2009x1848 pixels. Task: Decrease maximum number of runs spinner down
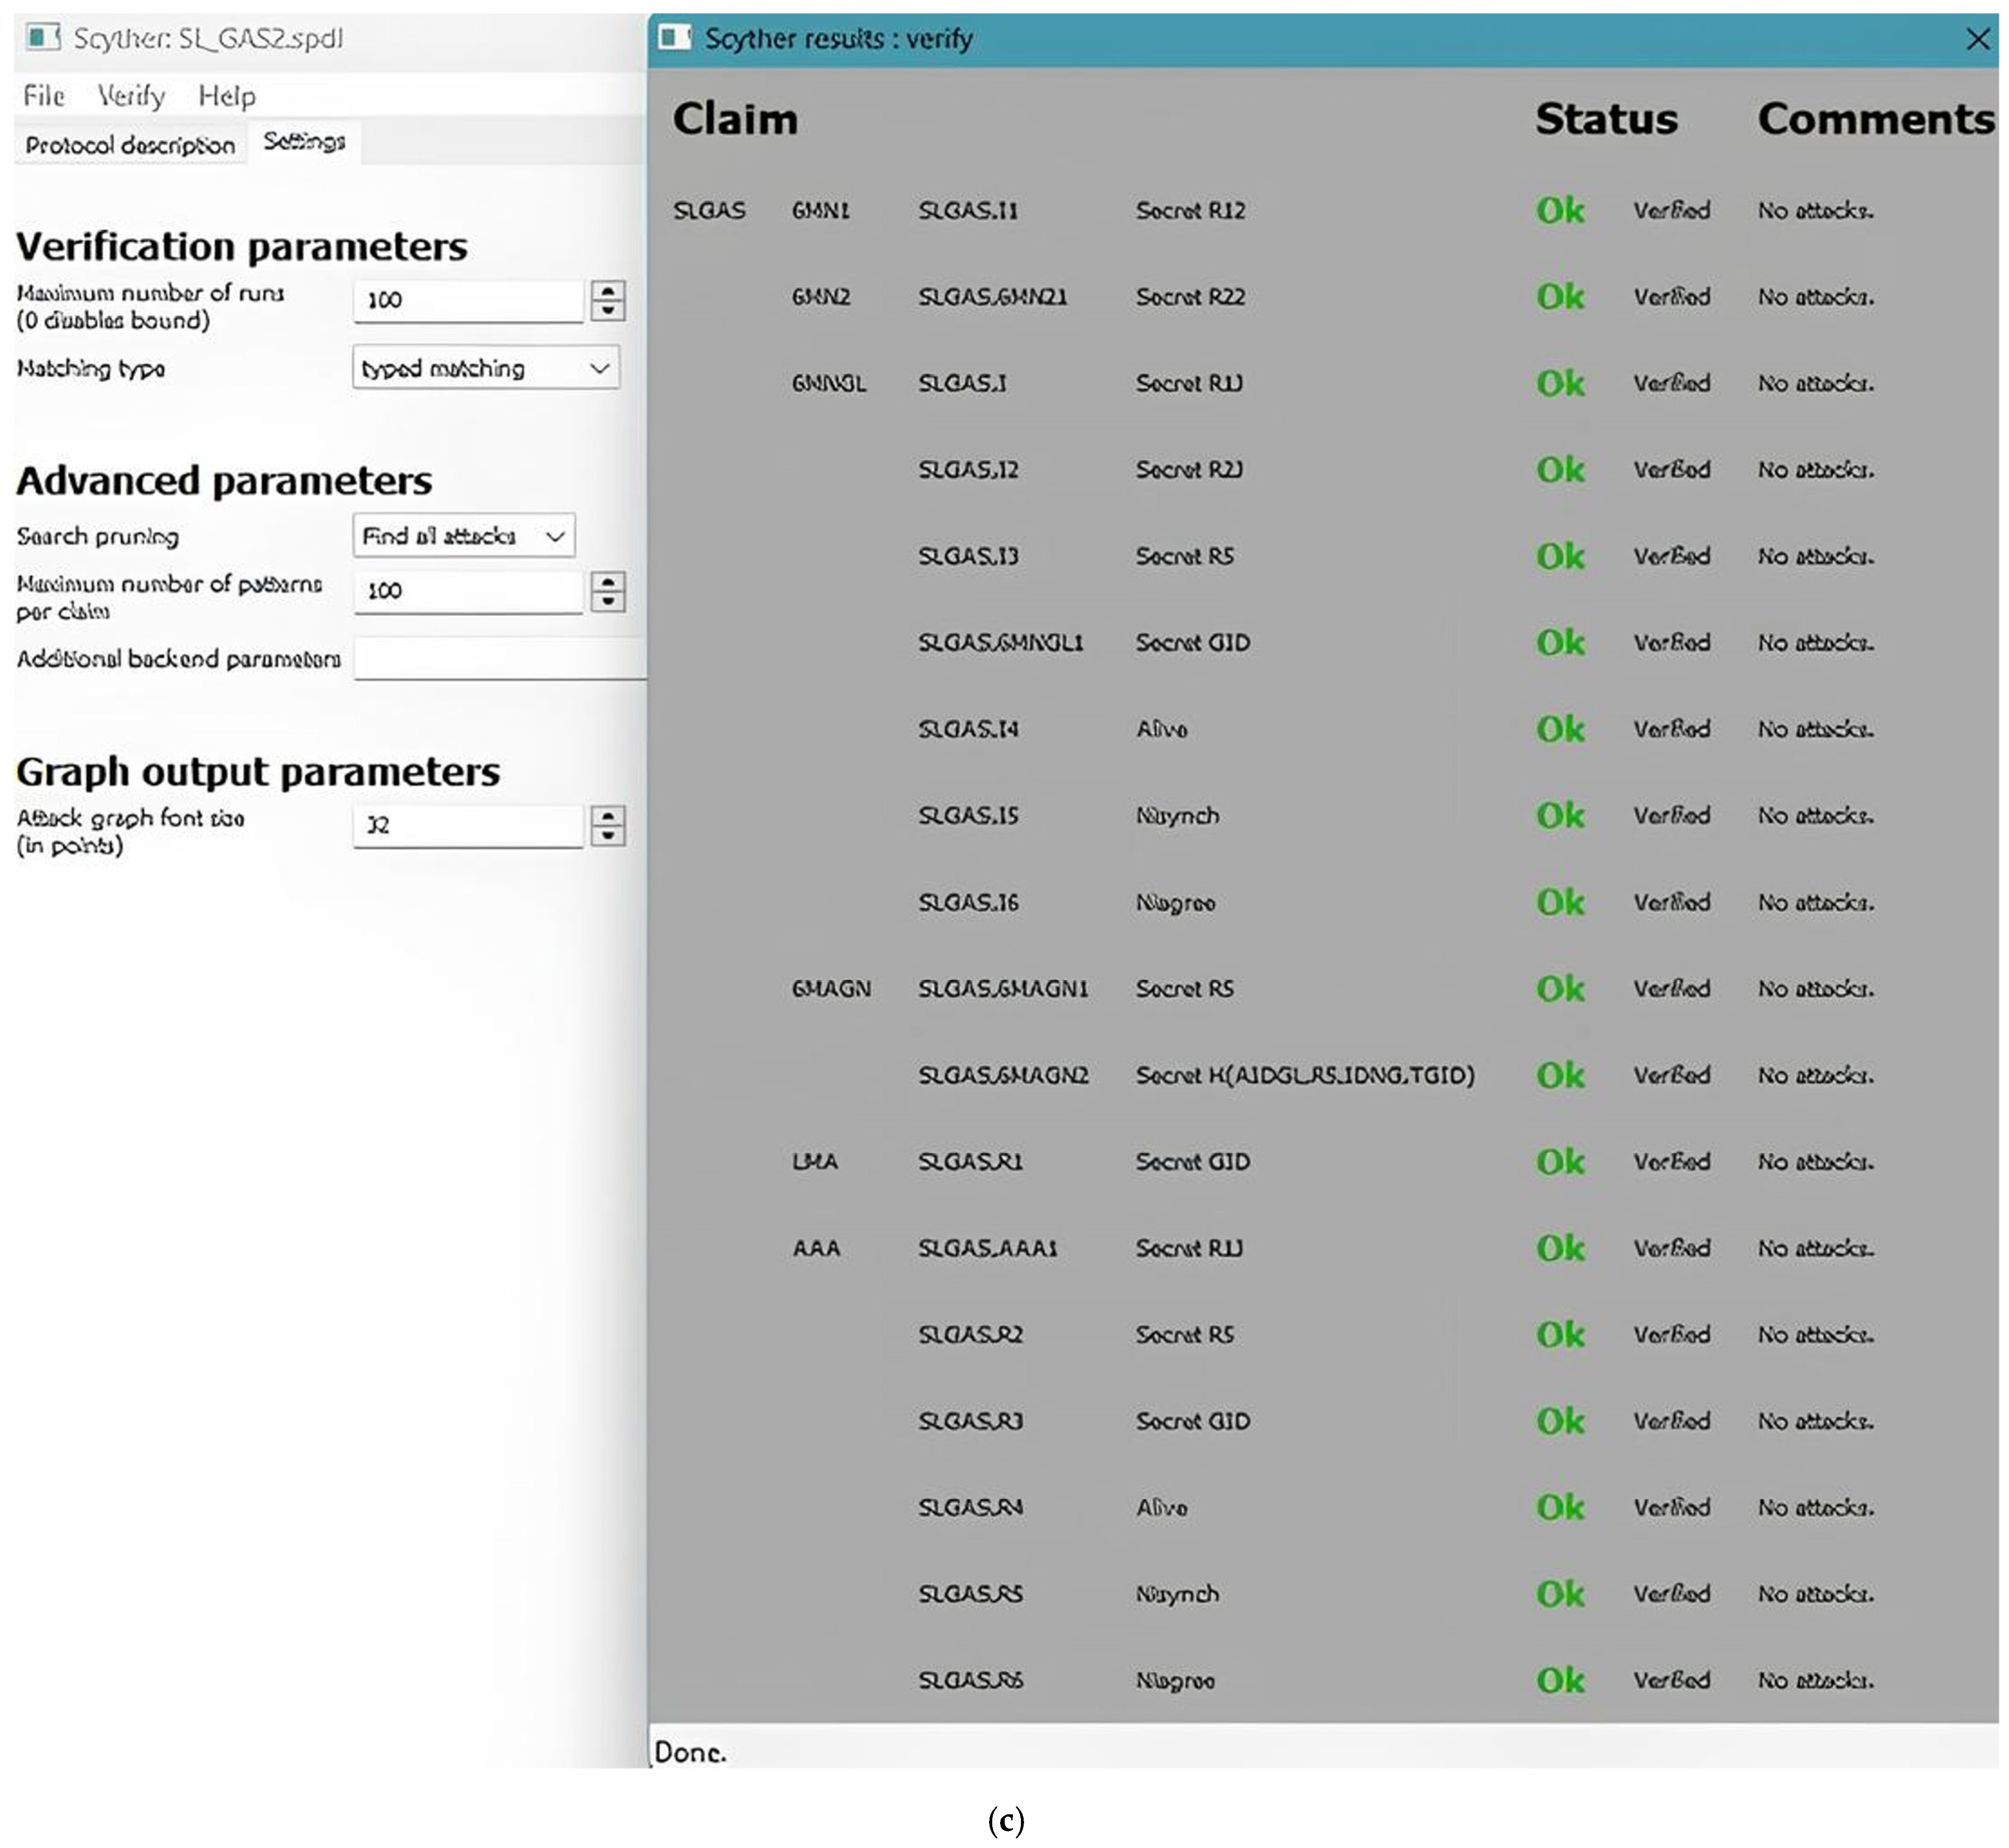[607, 310]
